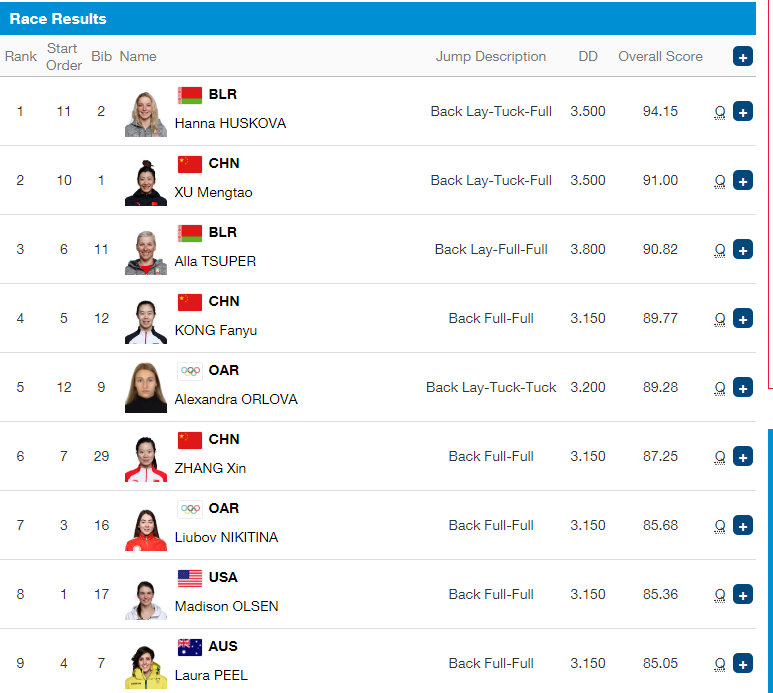Expand Laura PEEL's result with plus icon
The image size is (773, 693).
point(742,663)
